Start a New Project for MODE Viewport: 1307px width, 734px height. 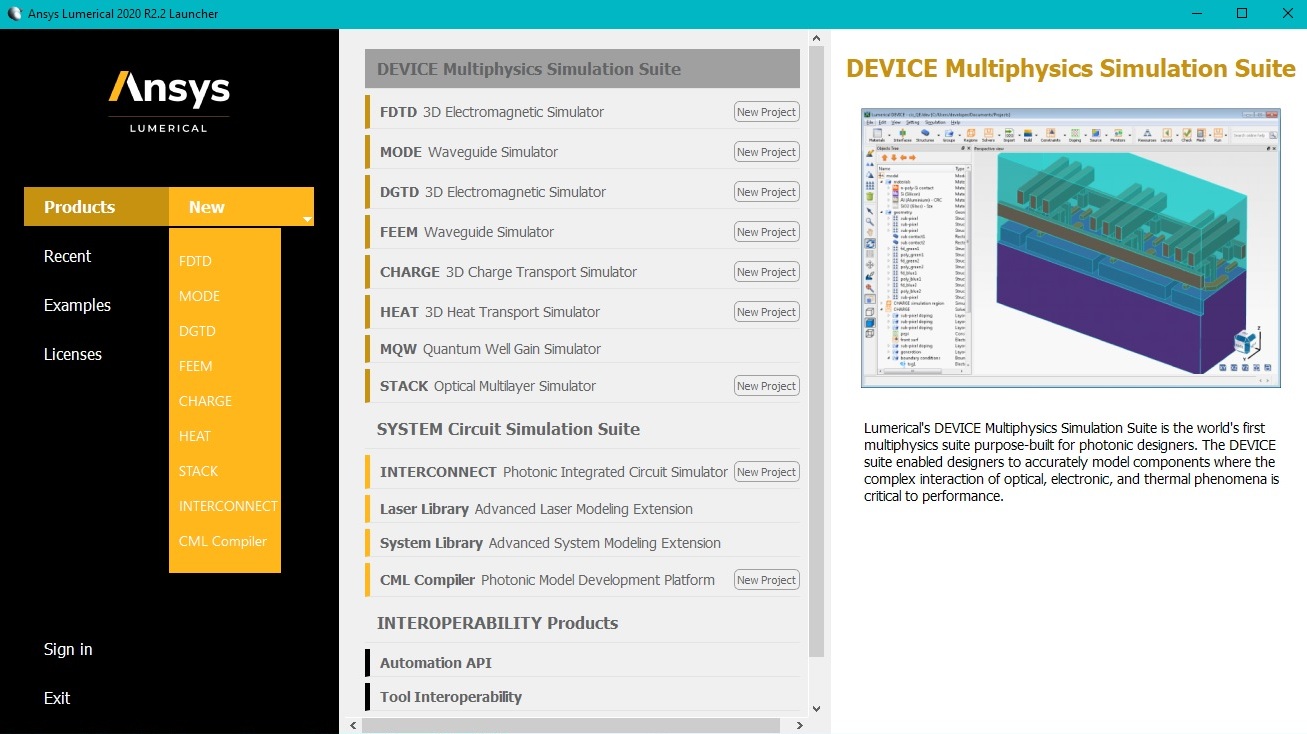click(x=766, y=152)
